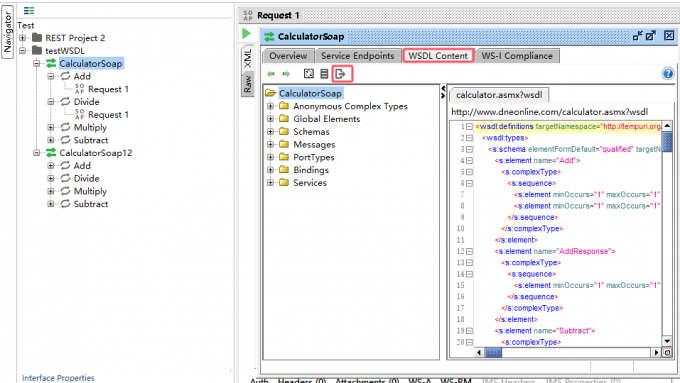
Task: Collapse the CalculatorSoap12 interface node
Action: [37, 153]
